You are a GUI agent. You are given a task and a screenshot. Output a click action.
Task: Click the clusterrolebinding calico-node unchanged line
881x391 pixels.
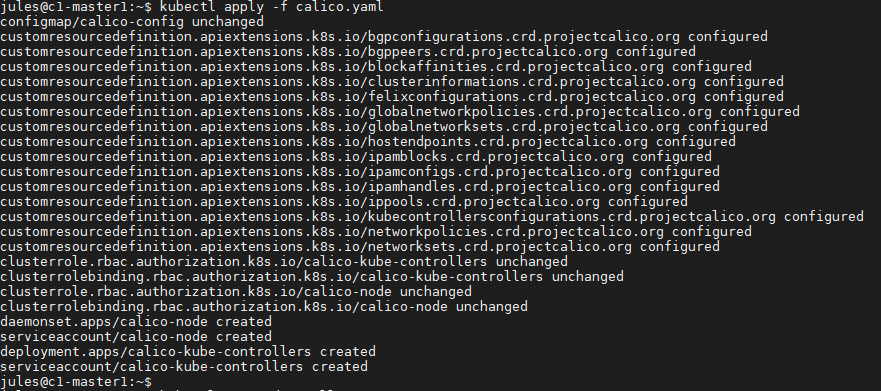264,307
